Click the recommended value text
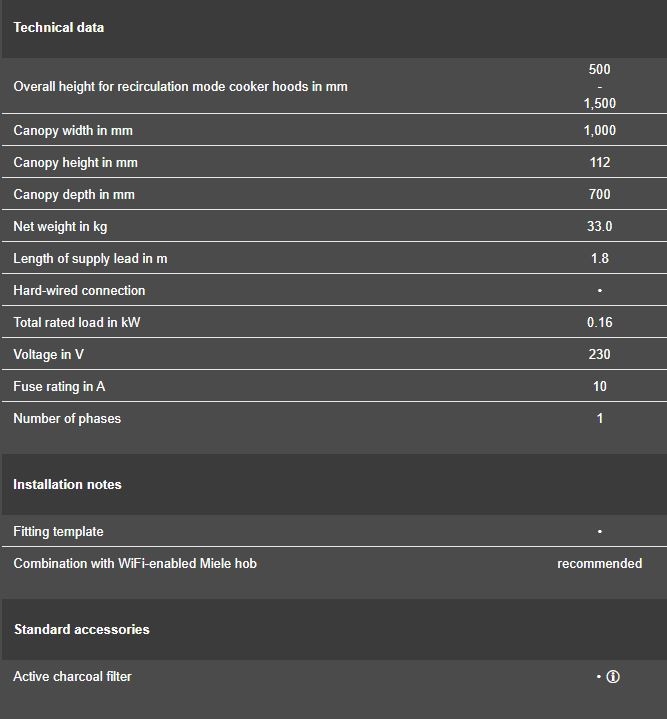Image resolution: width=667 pixels, height=719 pixels. pos(600,564)
